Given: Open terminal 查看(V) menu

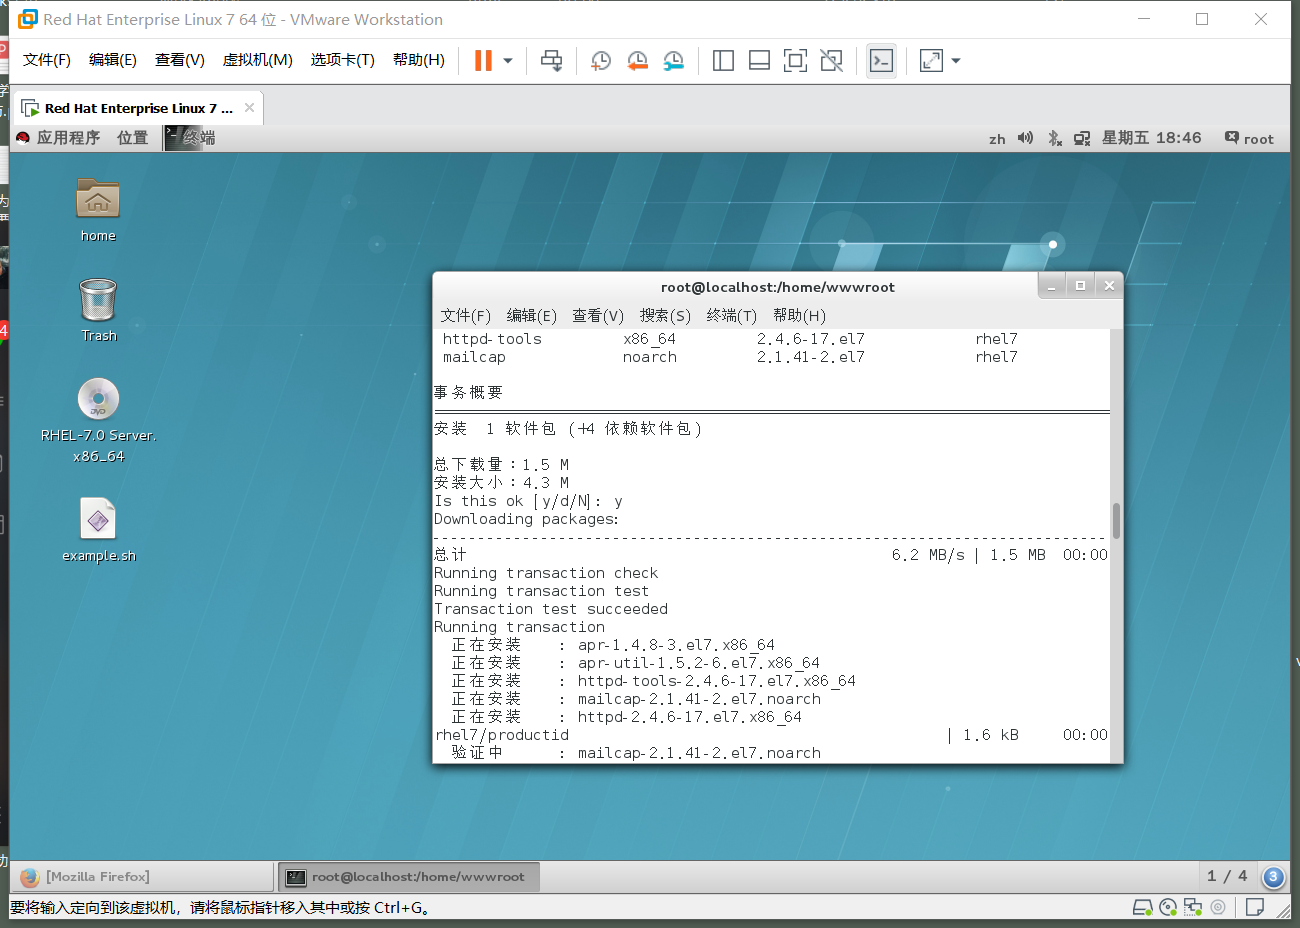Looking at the screenshot, I should pyautogui.click(x=598, y=316).
